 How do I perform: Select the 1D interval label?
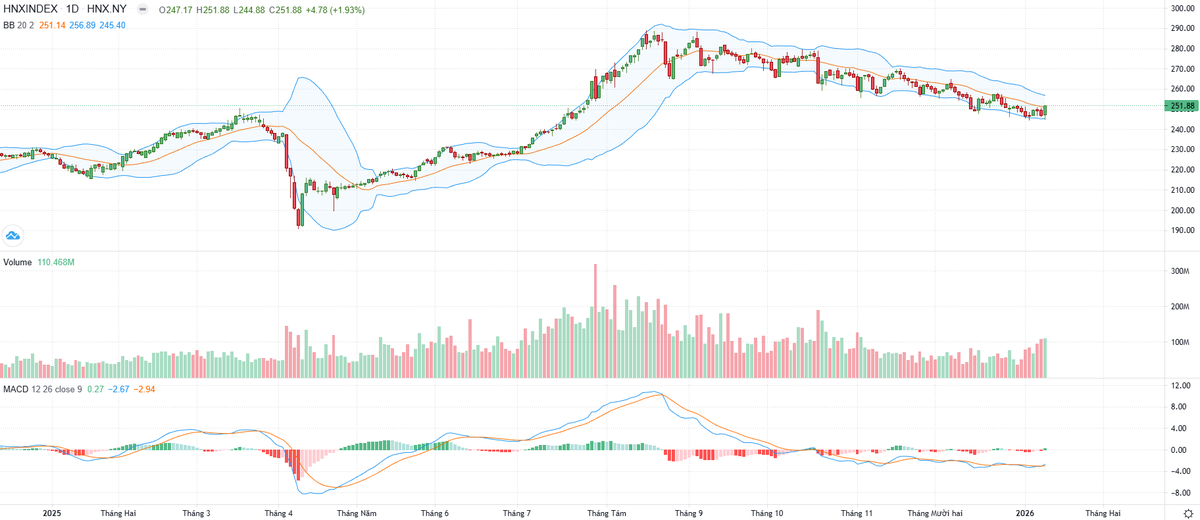(x=73, y=9)
